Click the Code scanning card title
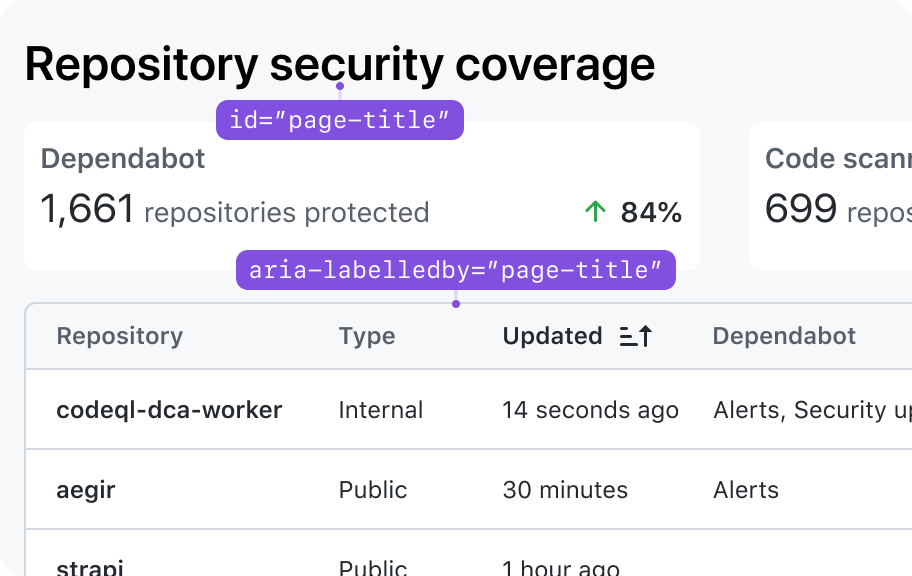The width and height of the screenshot is (912, 576). click(x=838, y=158)
